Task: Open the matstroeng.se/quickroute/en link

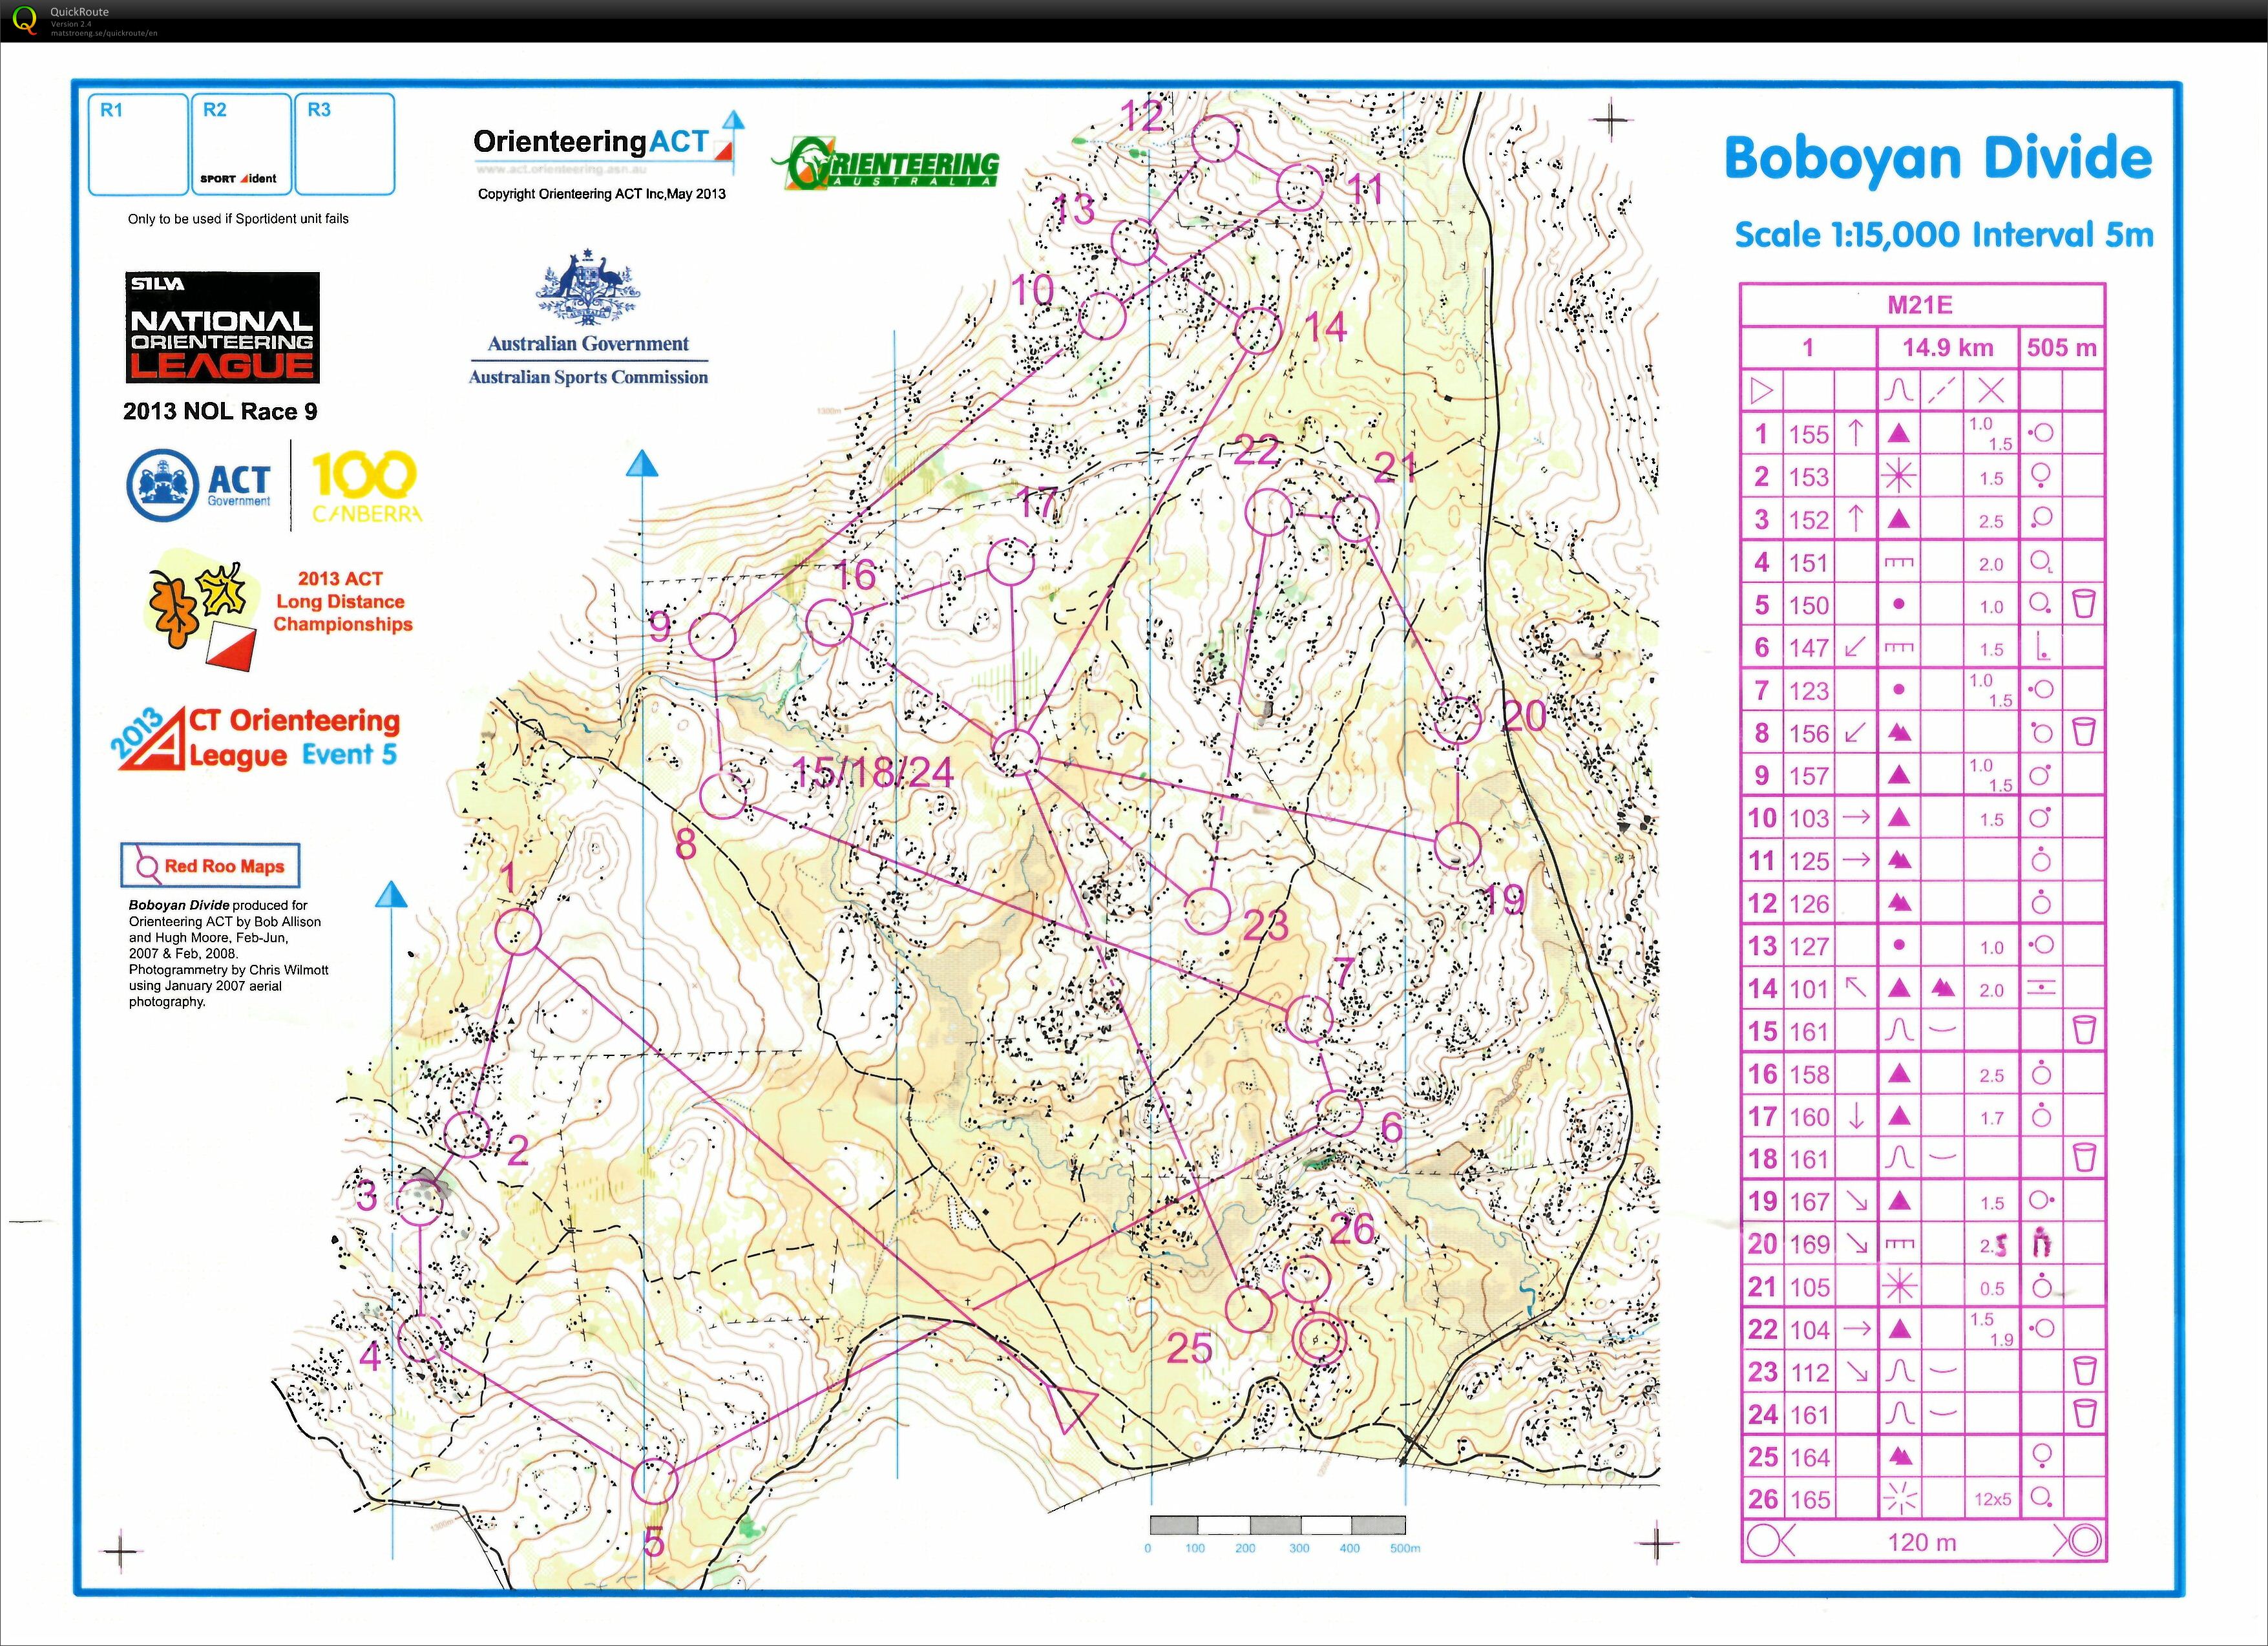Action: tap(104, 33)
